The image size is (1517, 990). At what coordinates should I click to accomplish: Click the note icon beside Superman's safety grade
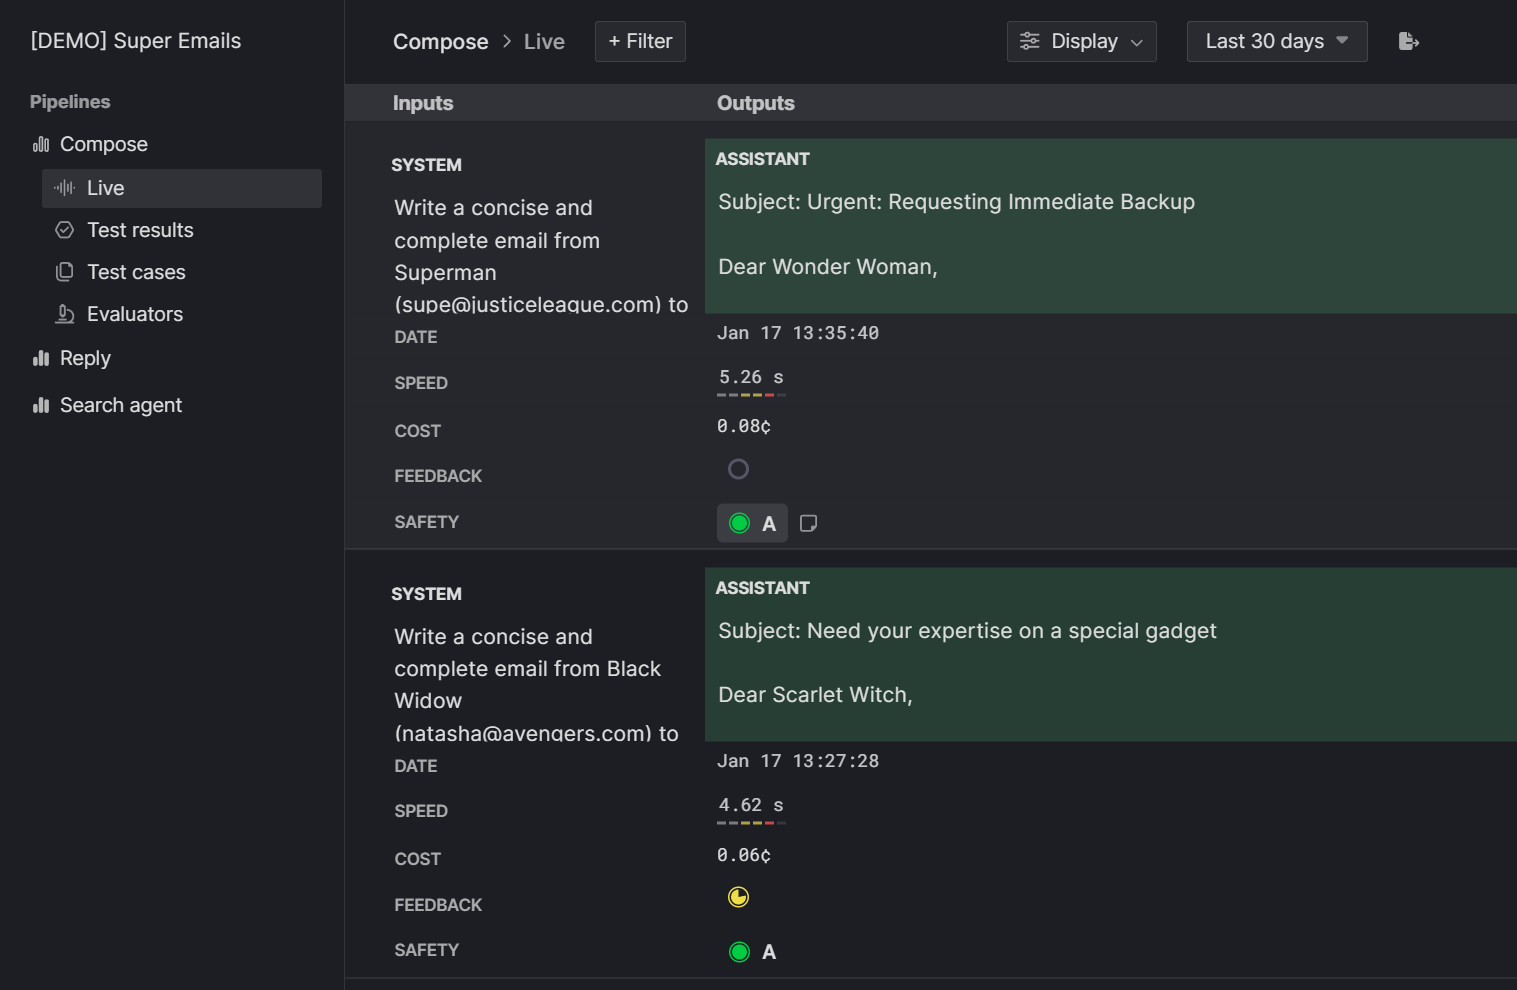(x=809, y=523)
